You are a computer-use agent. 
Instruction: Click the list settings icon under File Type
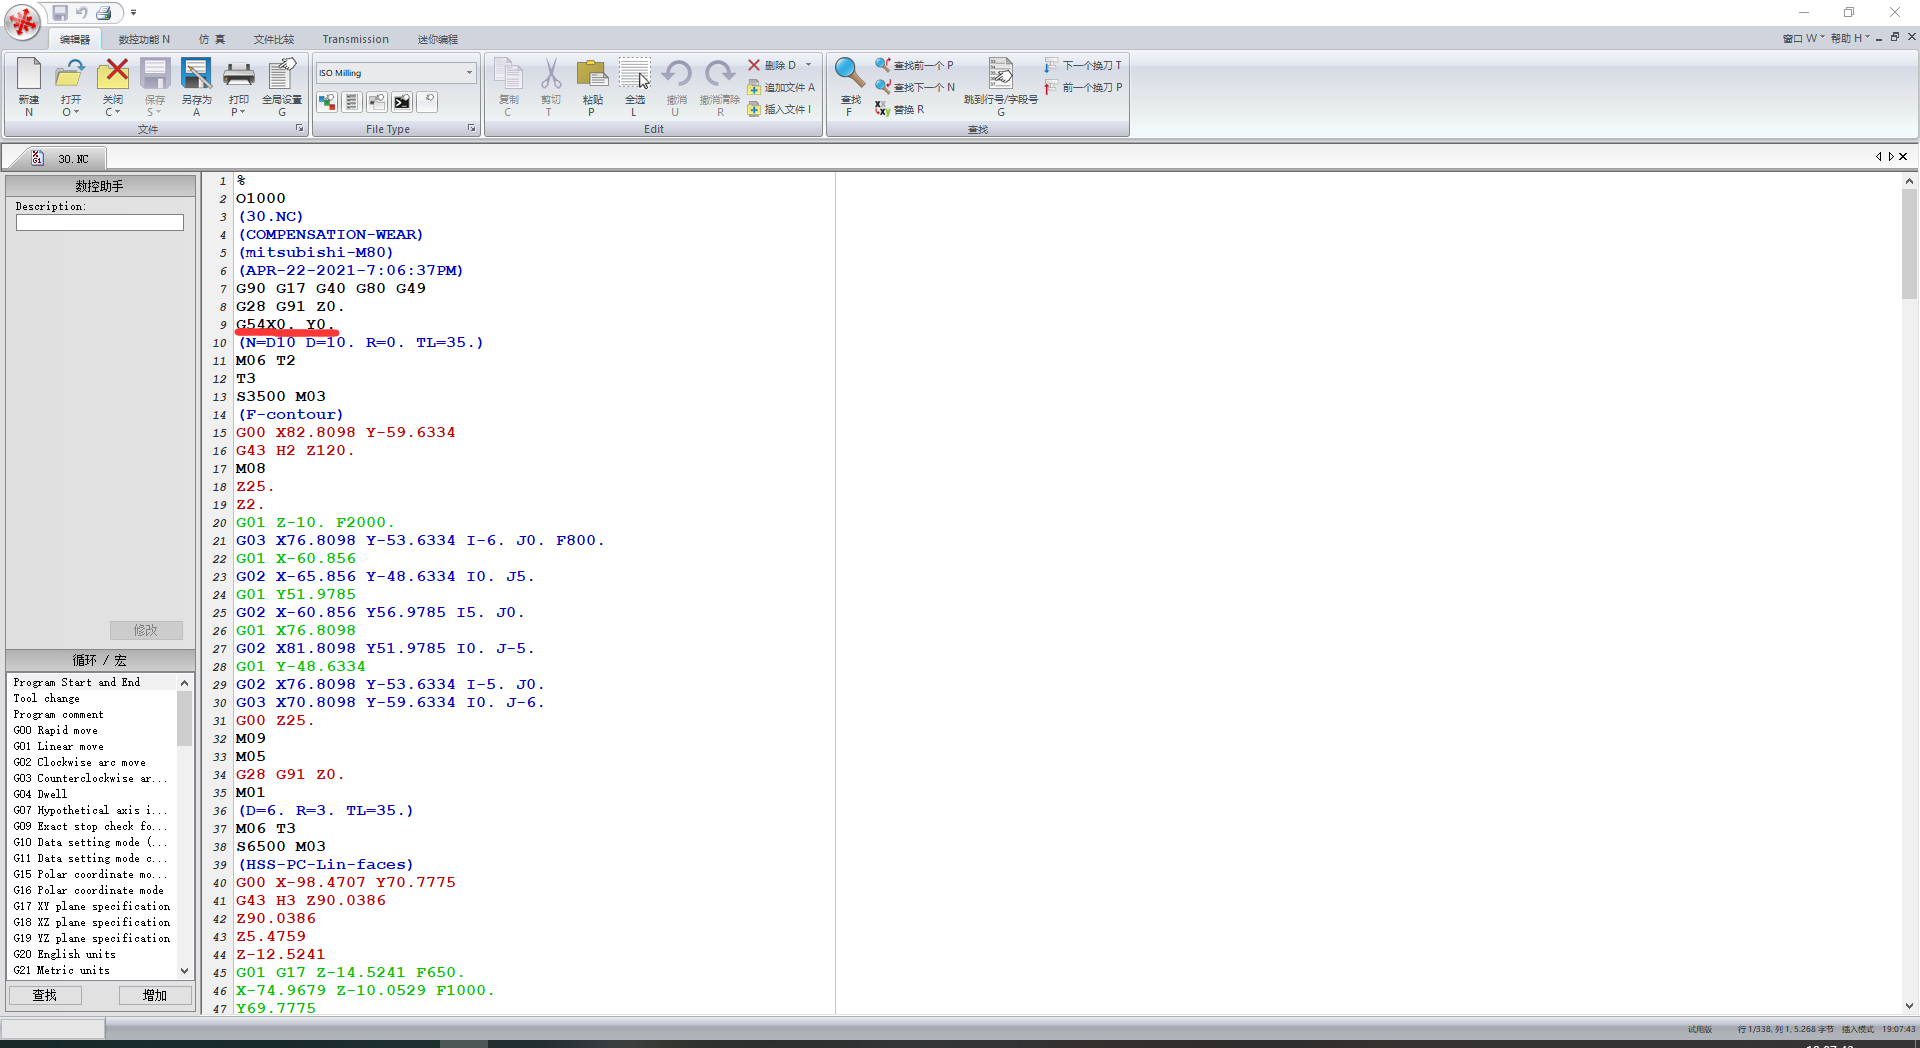coord(351,101)
